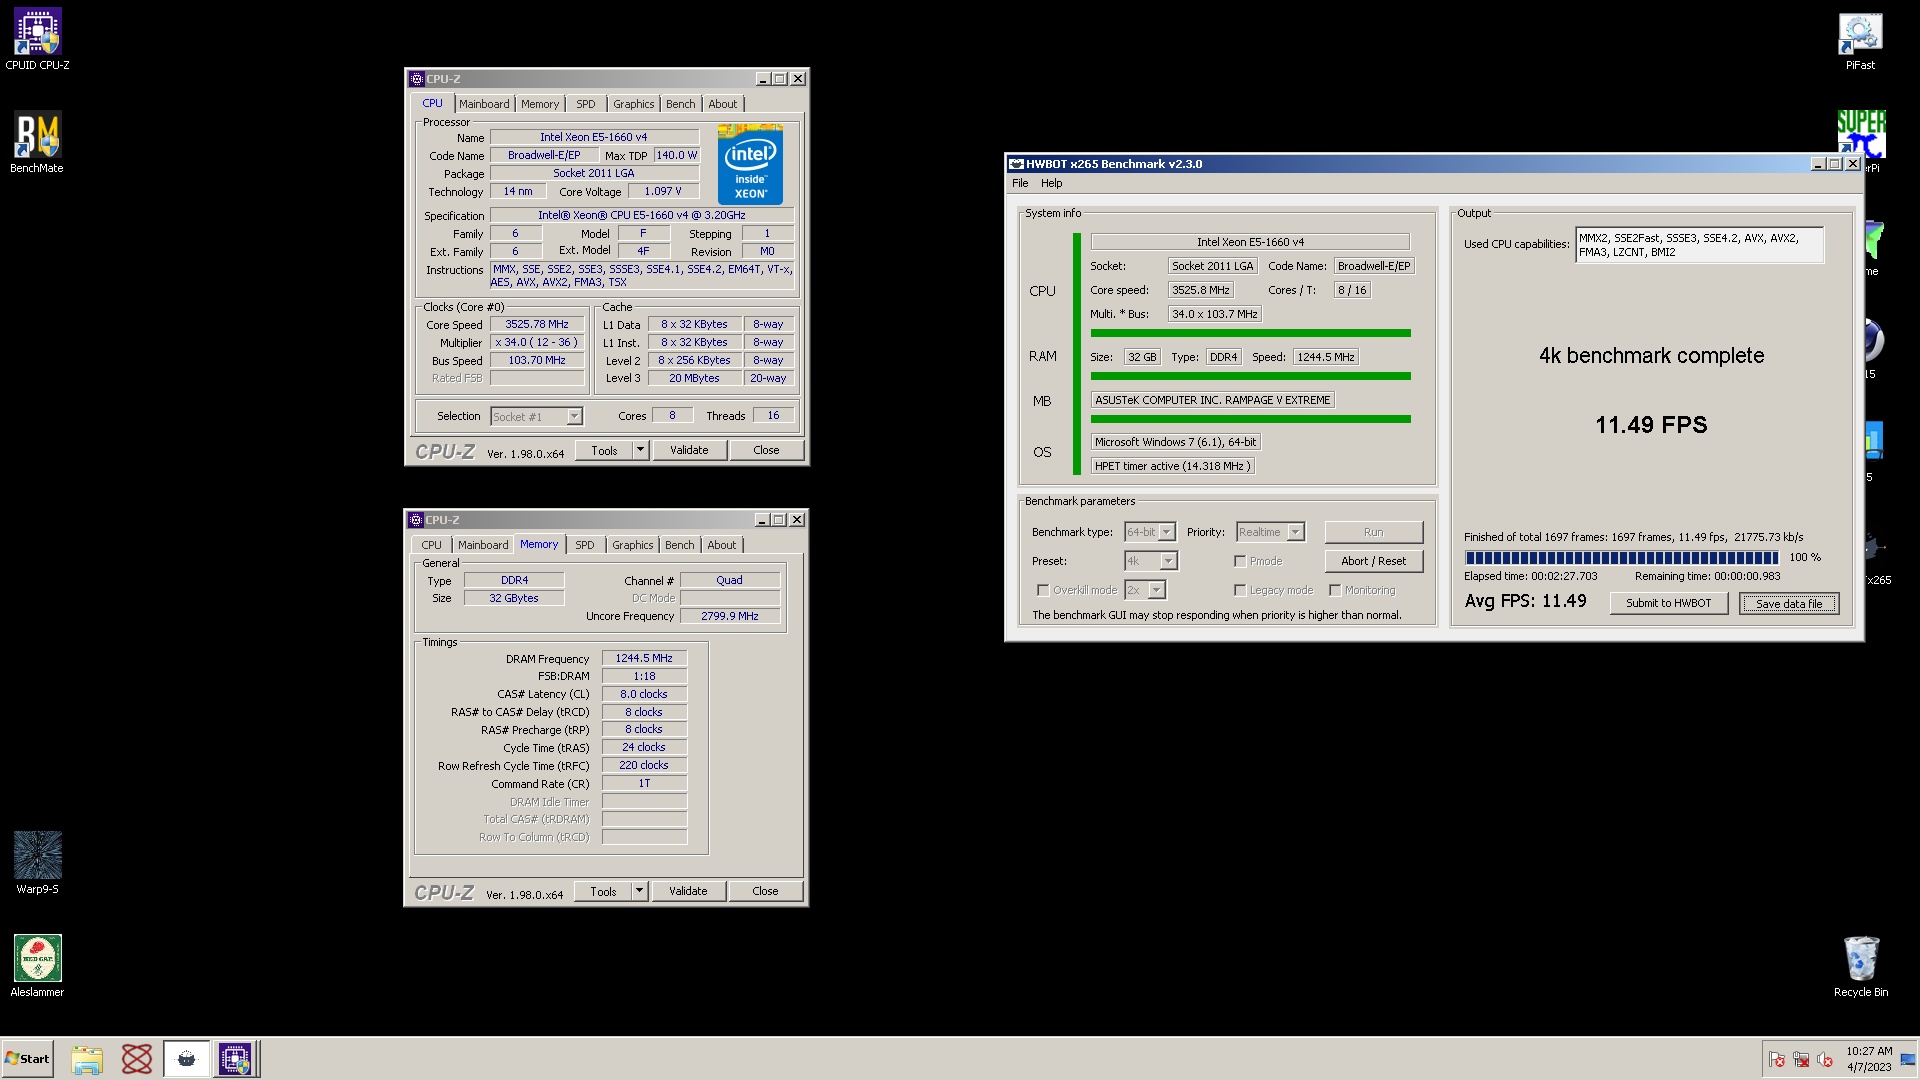Image resolution: width=1920 pixels, height=1080 pixels.
Task: Click the CPU-Z title bar icon in upper window
Action: pos(416,79)
